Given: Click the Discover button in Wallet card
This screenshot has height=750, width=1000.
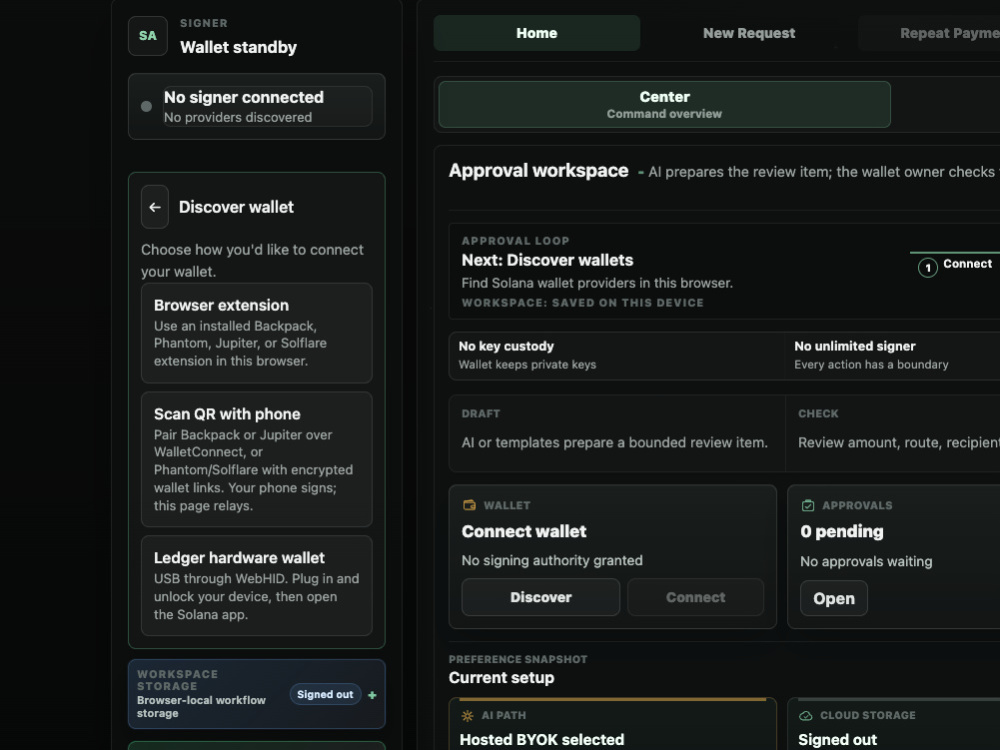Looking at the screenshot, I should point(541,597).
